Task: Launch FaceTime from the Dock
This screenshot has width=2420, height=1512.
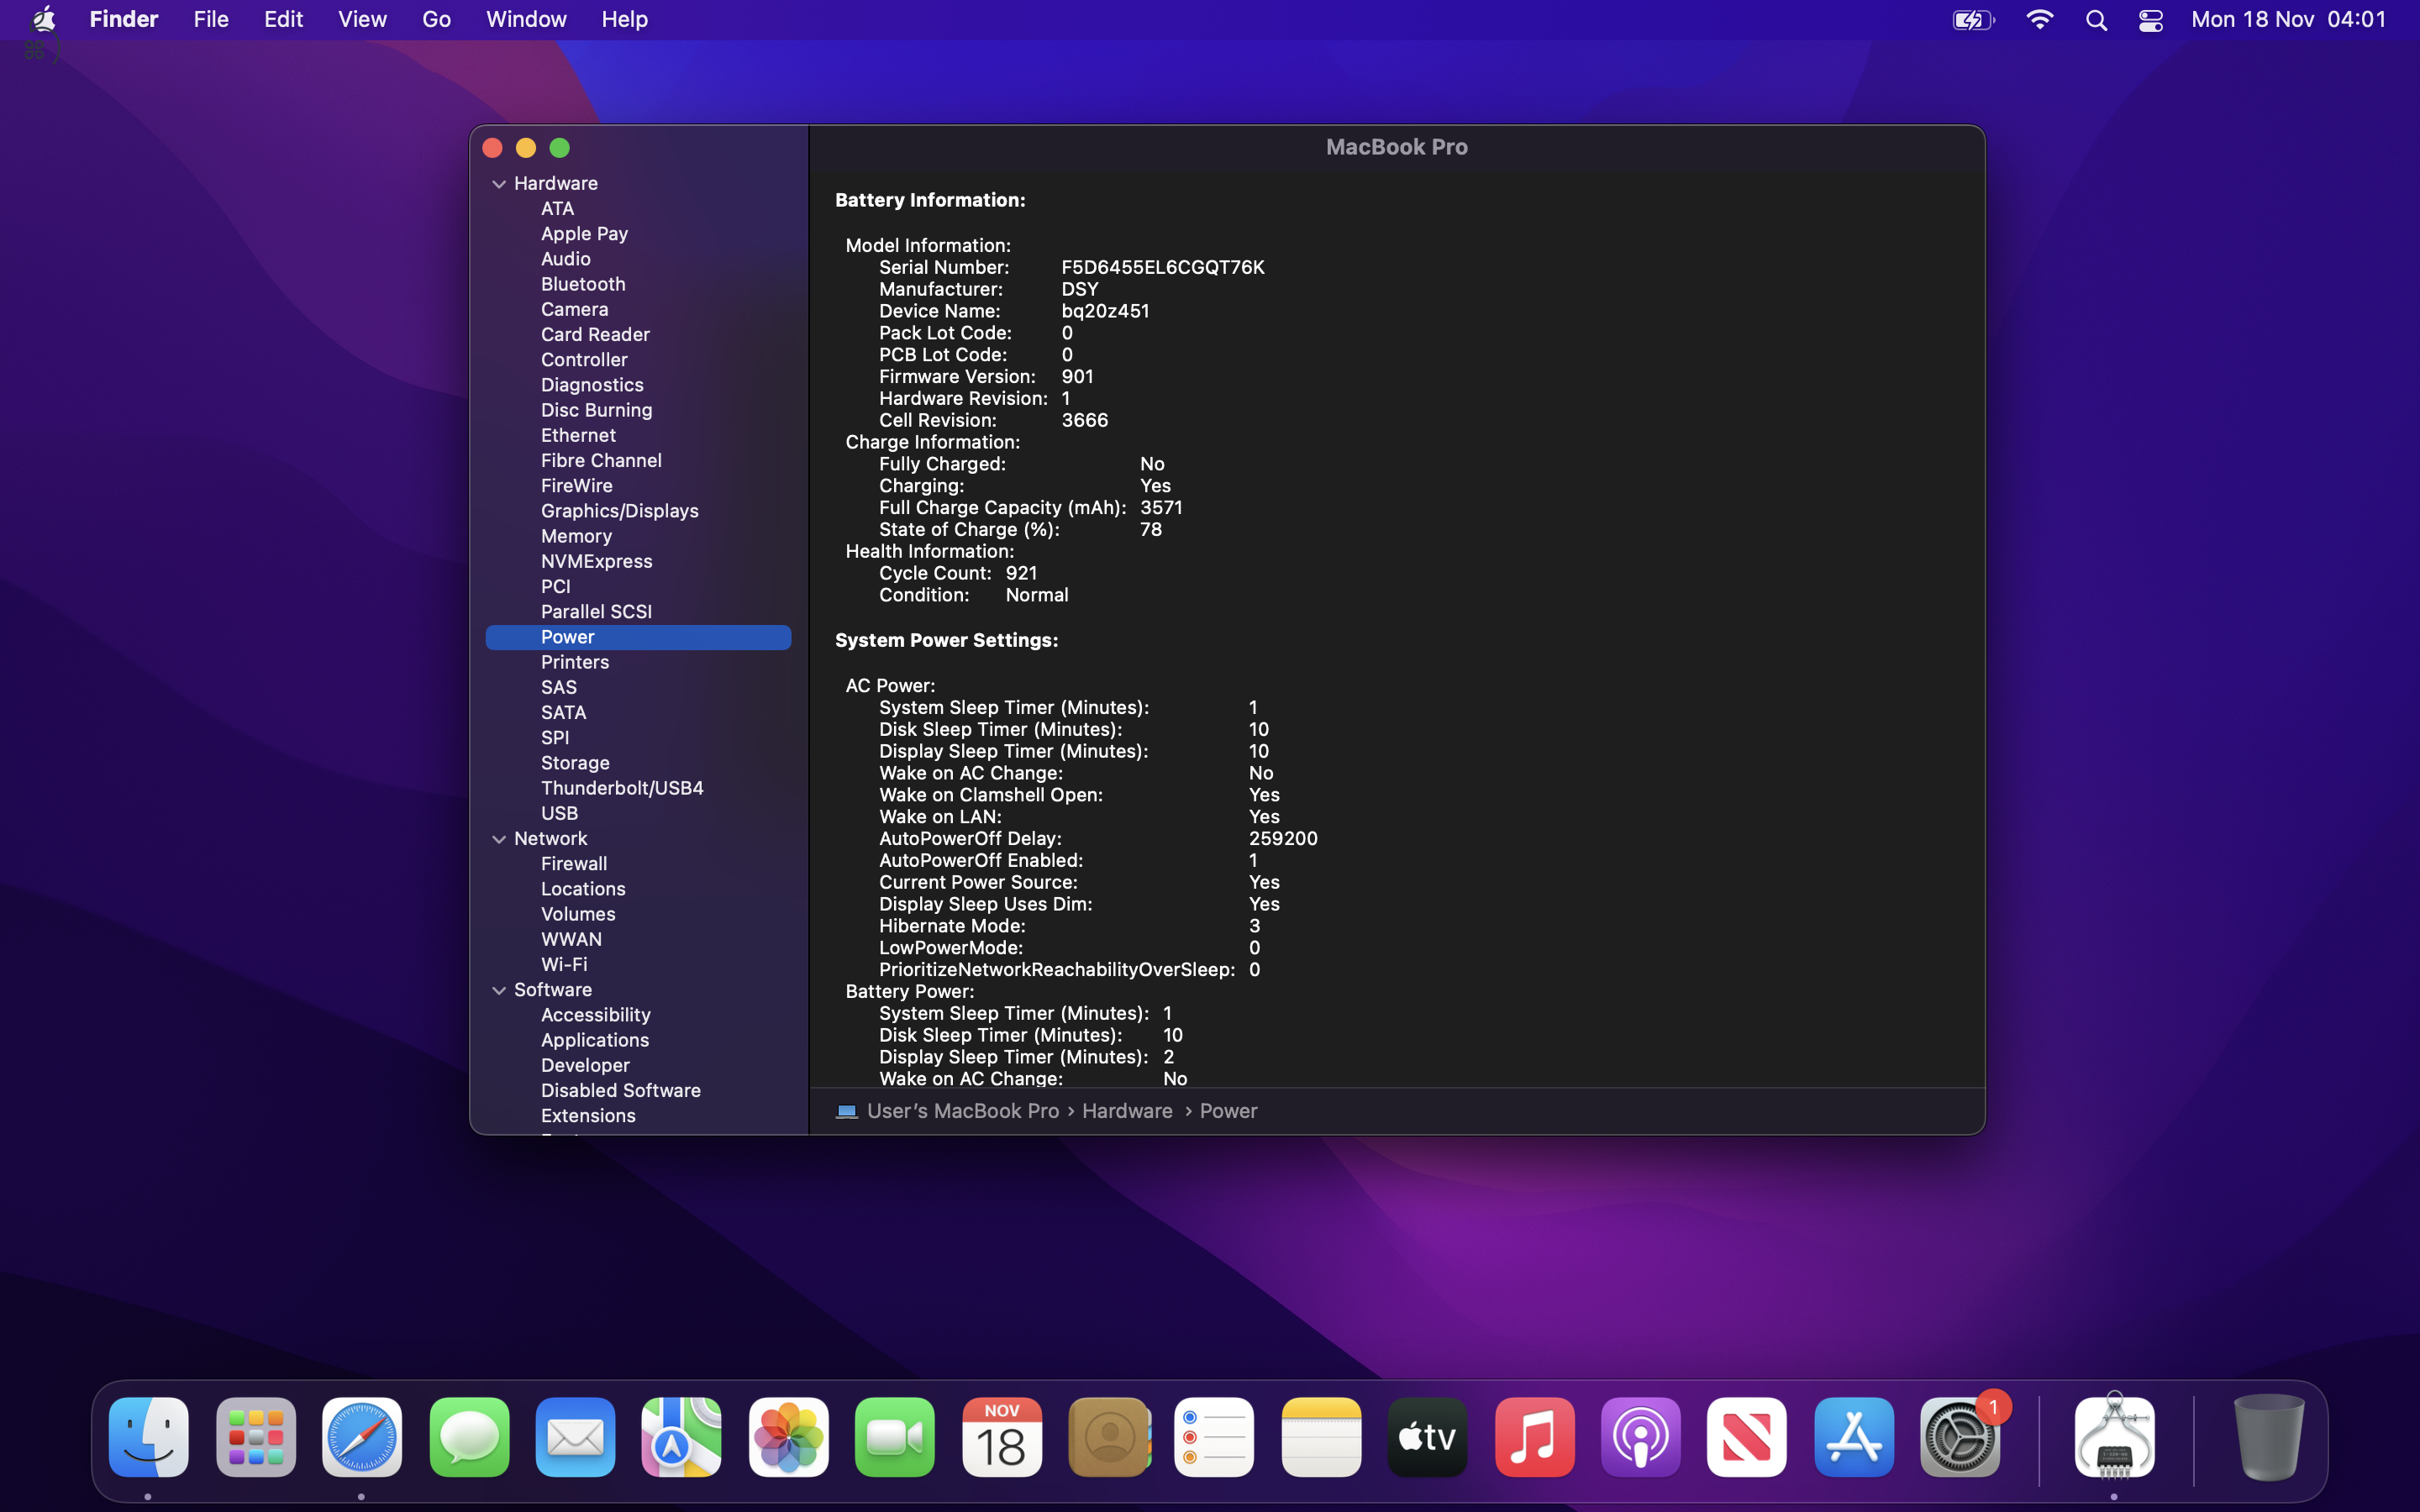Action: pyautogui.click(x=895, y=1437)
